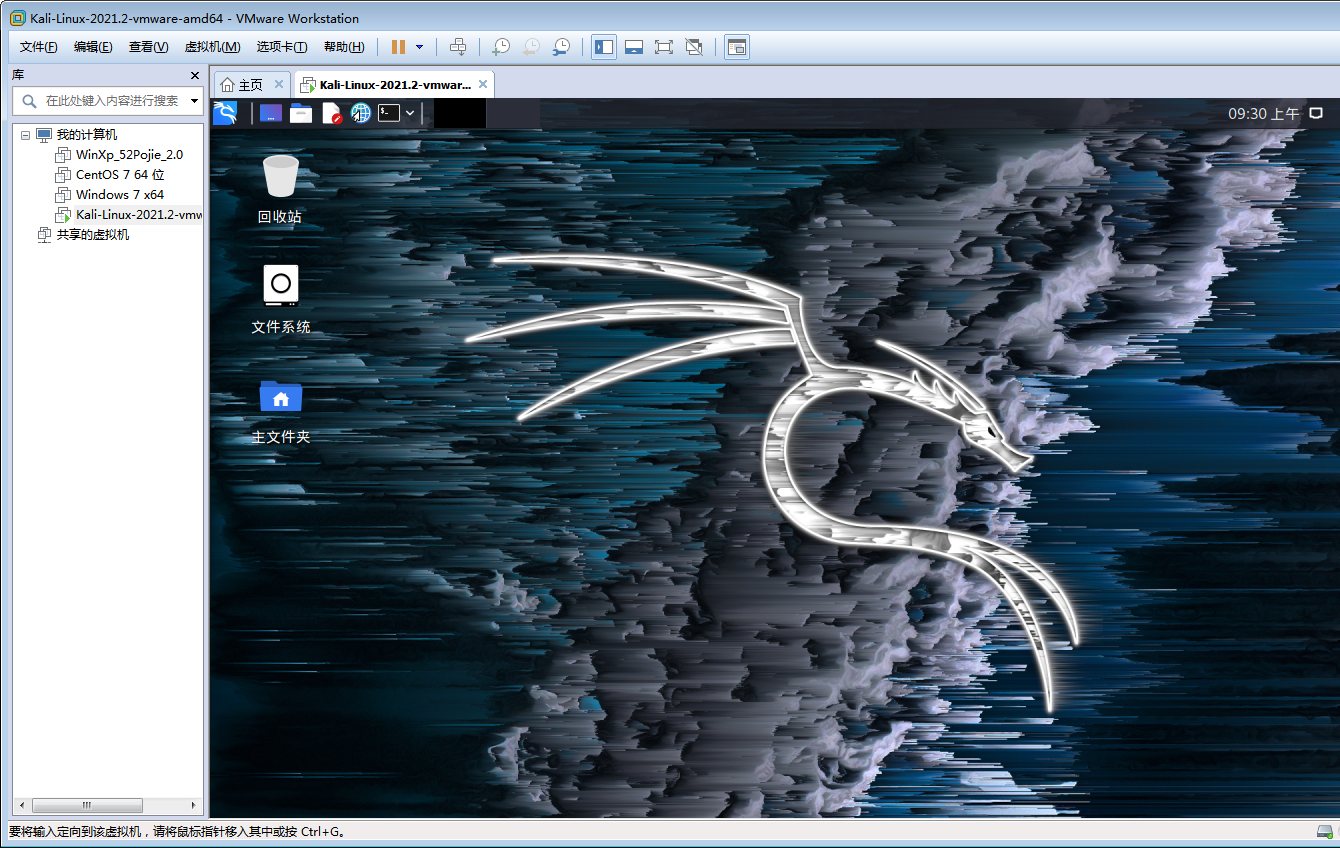The width and height of the screenshot is (1340, 848).
Task: Click the library scrollbar left arrow
Action: (x=21, y=805)
